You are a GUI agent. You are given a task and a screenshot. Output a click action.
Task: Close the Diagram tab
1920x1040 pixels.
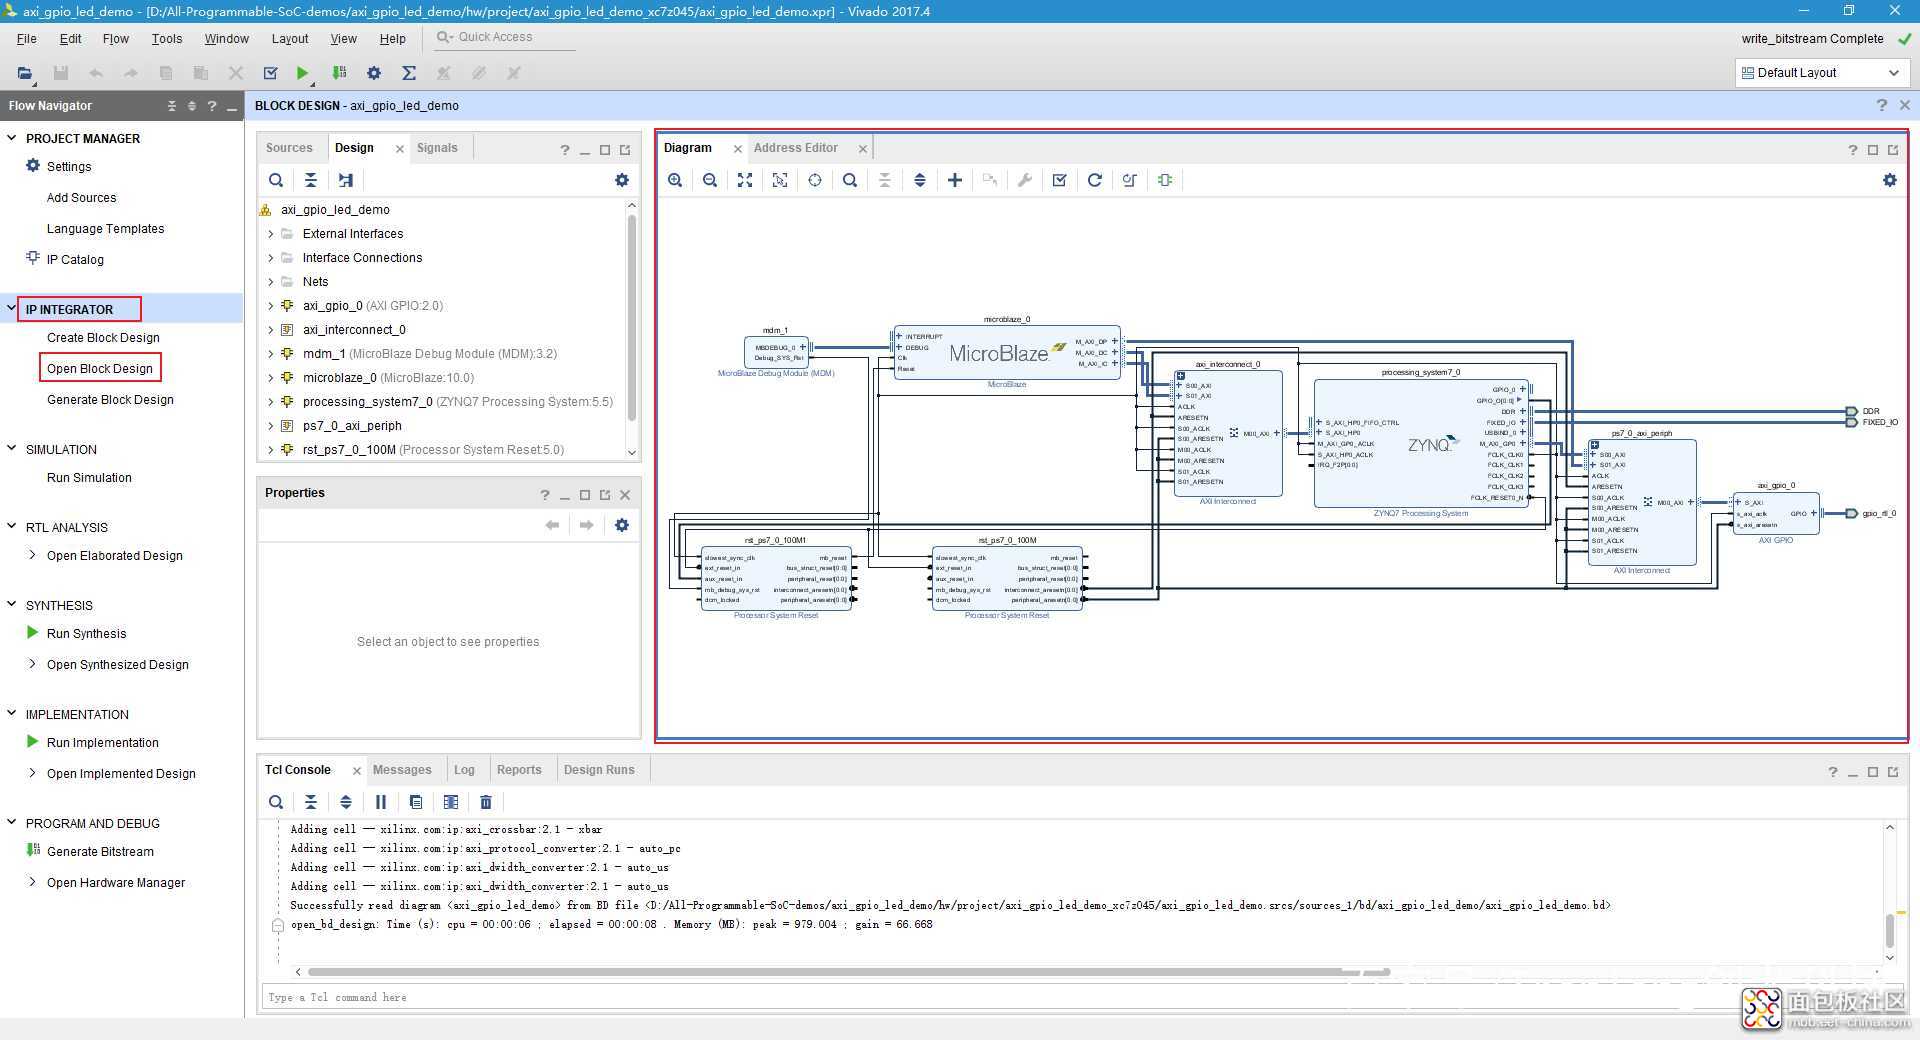click(738, 149)
